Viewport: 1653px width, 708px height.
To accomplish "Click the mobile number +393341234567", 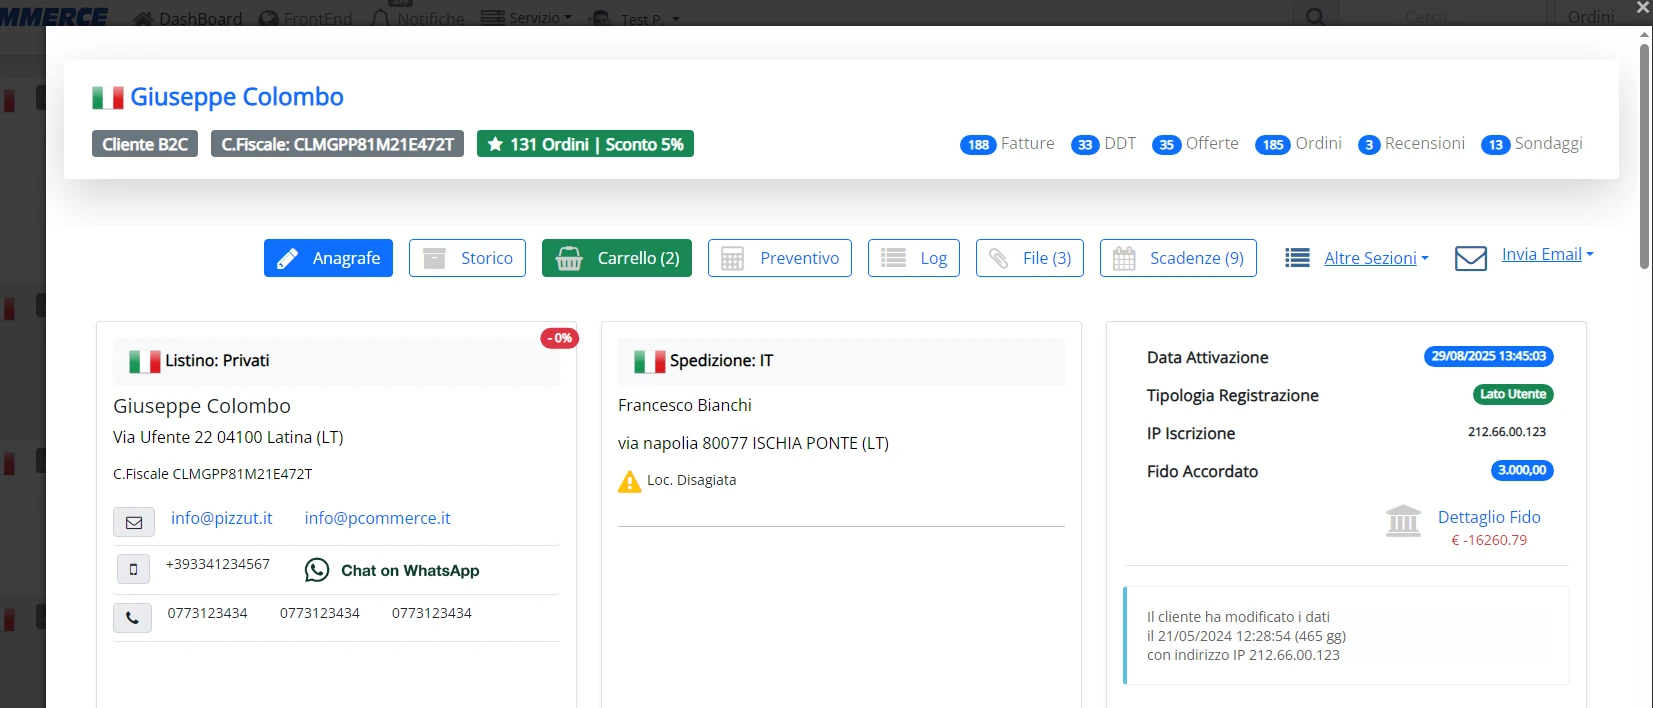I will [218, 564].
